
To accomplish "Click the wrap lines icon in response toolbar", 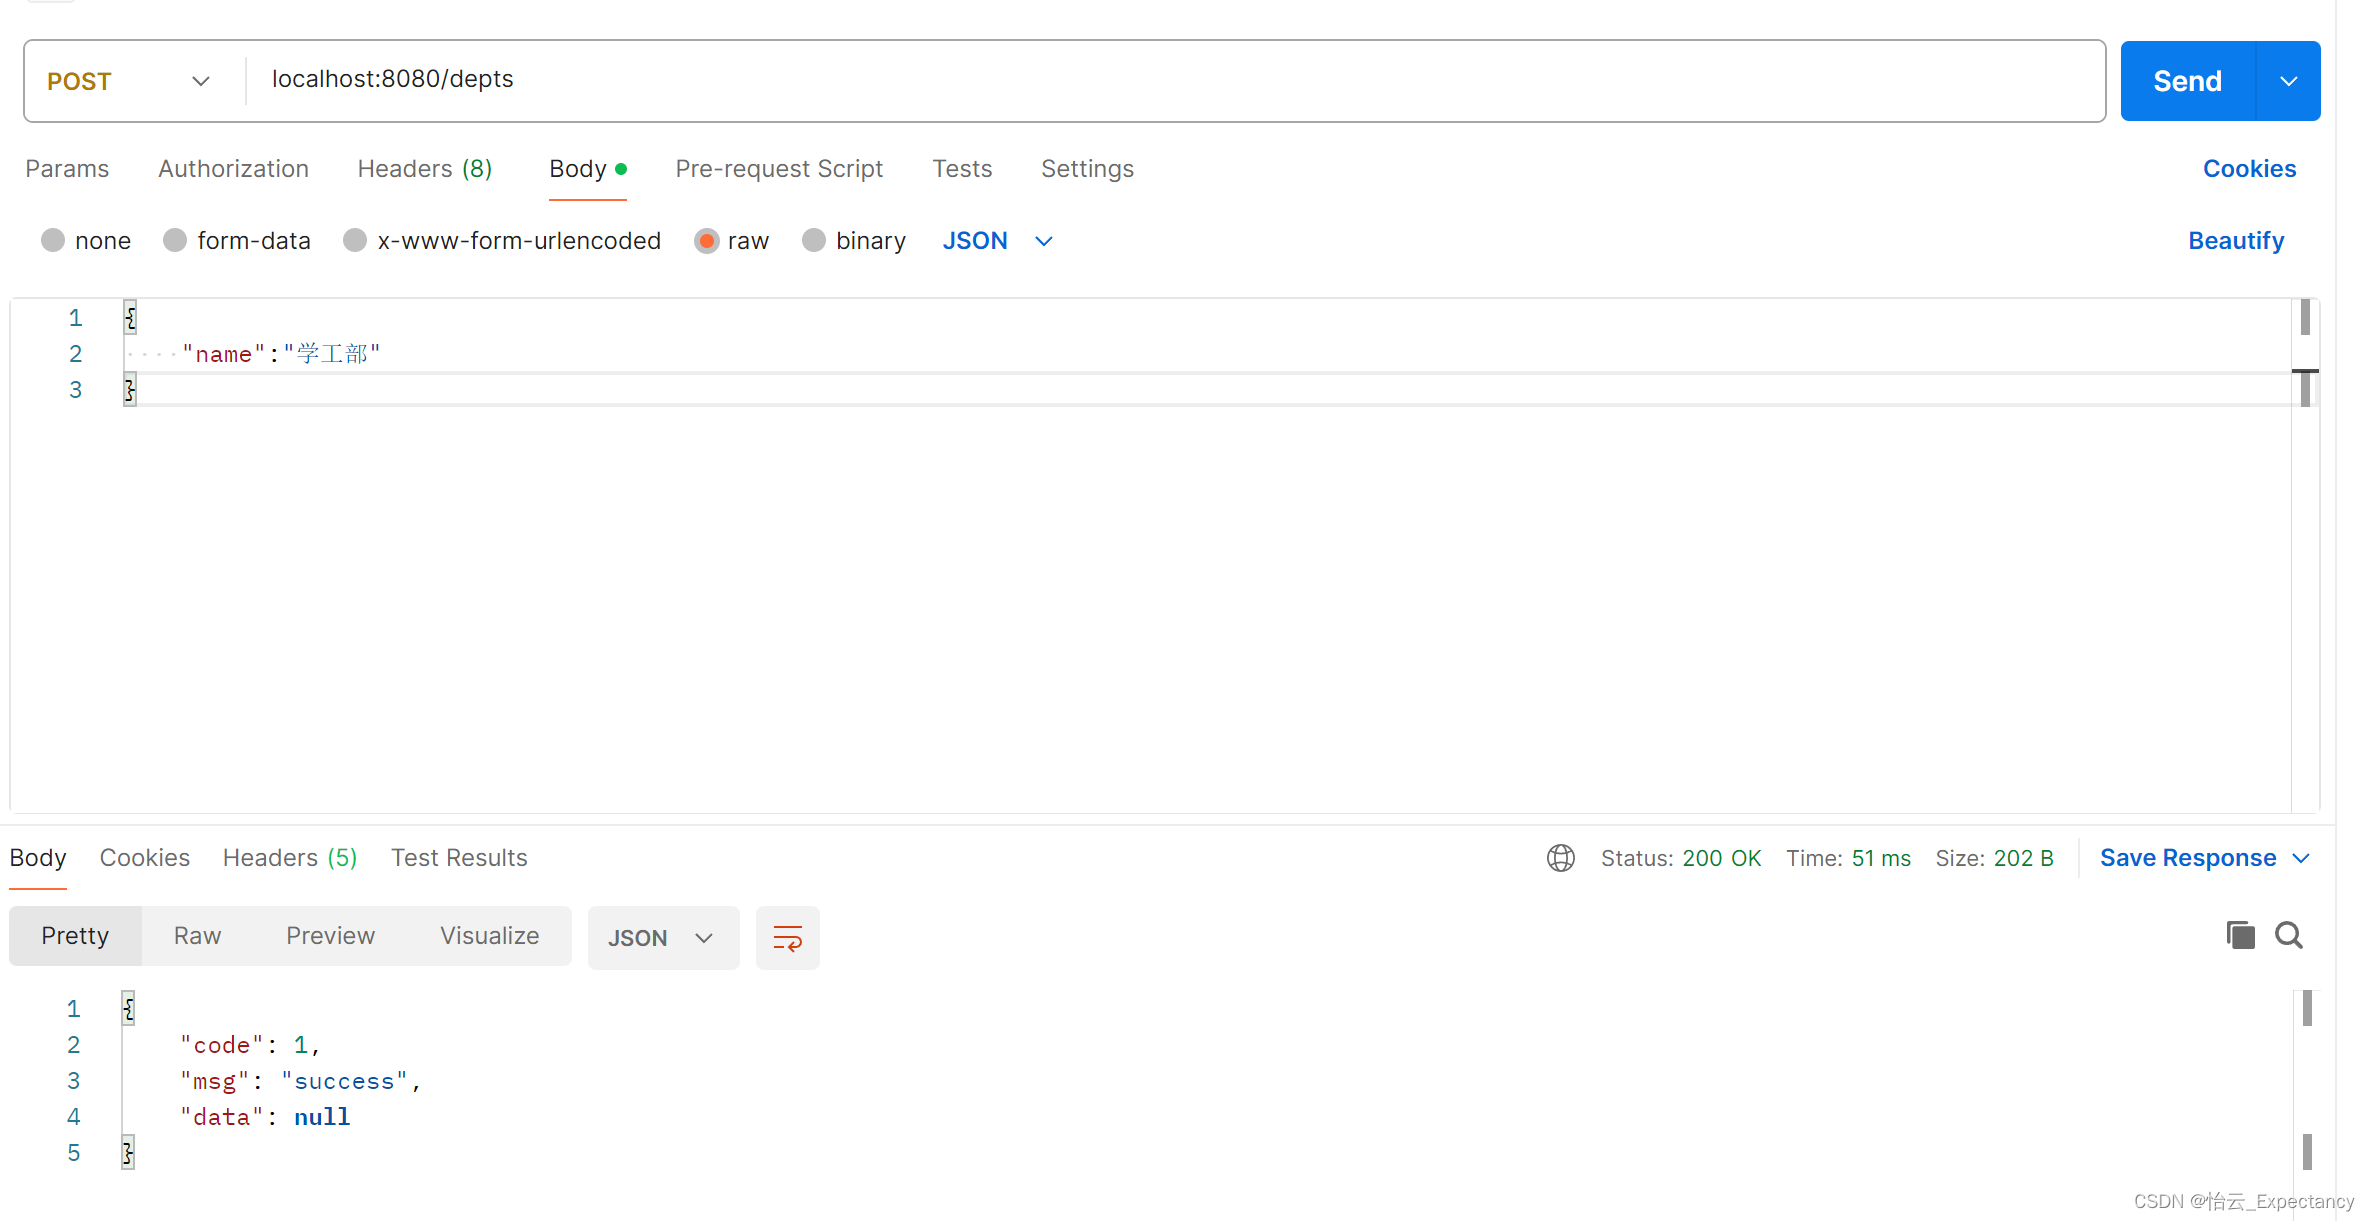I will click(787, 937).
